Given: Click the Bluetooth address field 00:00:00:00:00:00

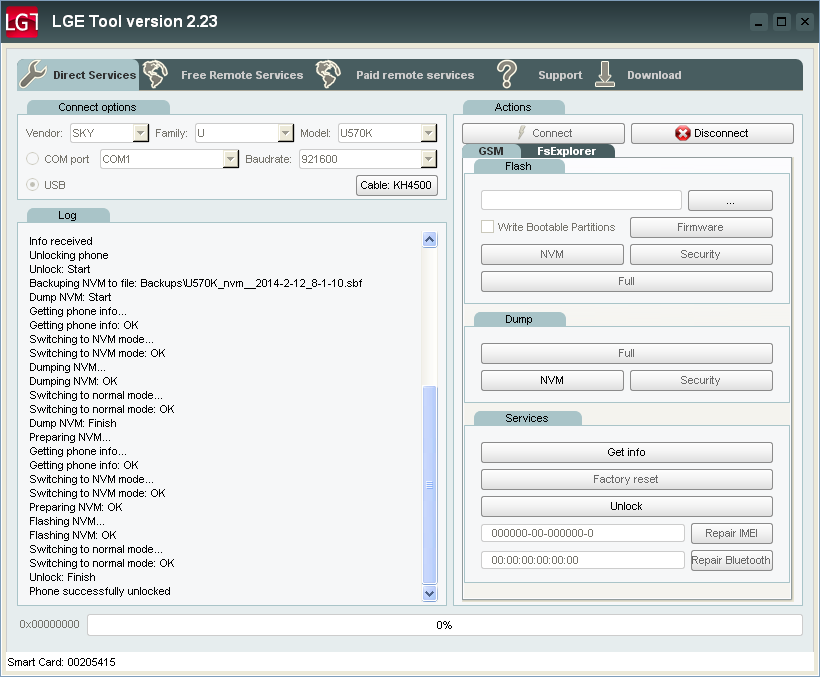Looking at the screenshot, I should (583, 560).
